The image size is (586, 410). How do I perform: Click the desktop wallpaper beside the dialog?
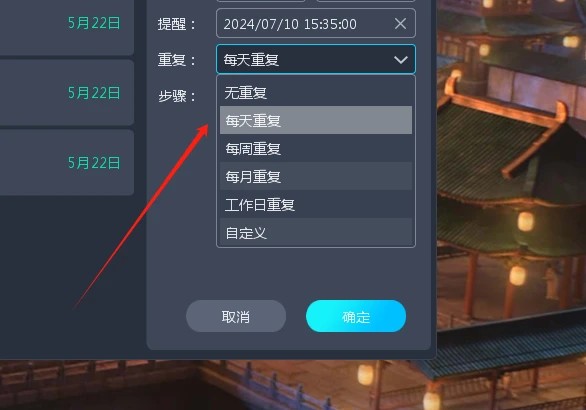[512, 187]
